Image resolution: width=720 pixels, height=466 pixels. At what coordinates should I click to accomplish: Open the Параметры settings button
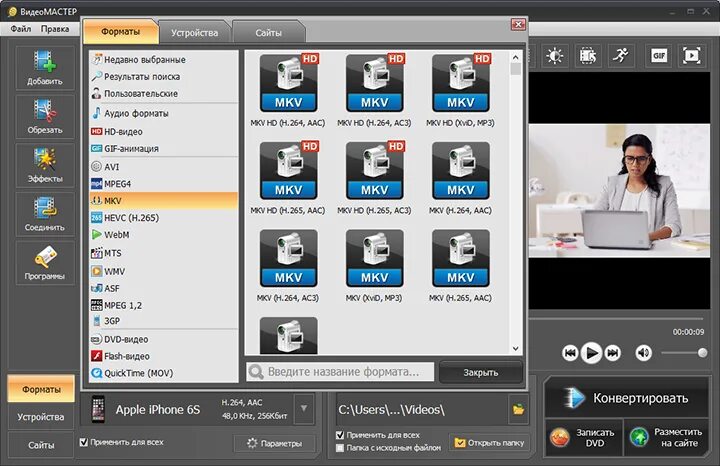click(275, 444)
